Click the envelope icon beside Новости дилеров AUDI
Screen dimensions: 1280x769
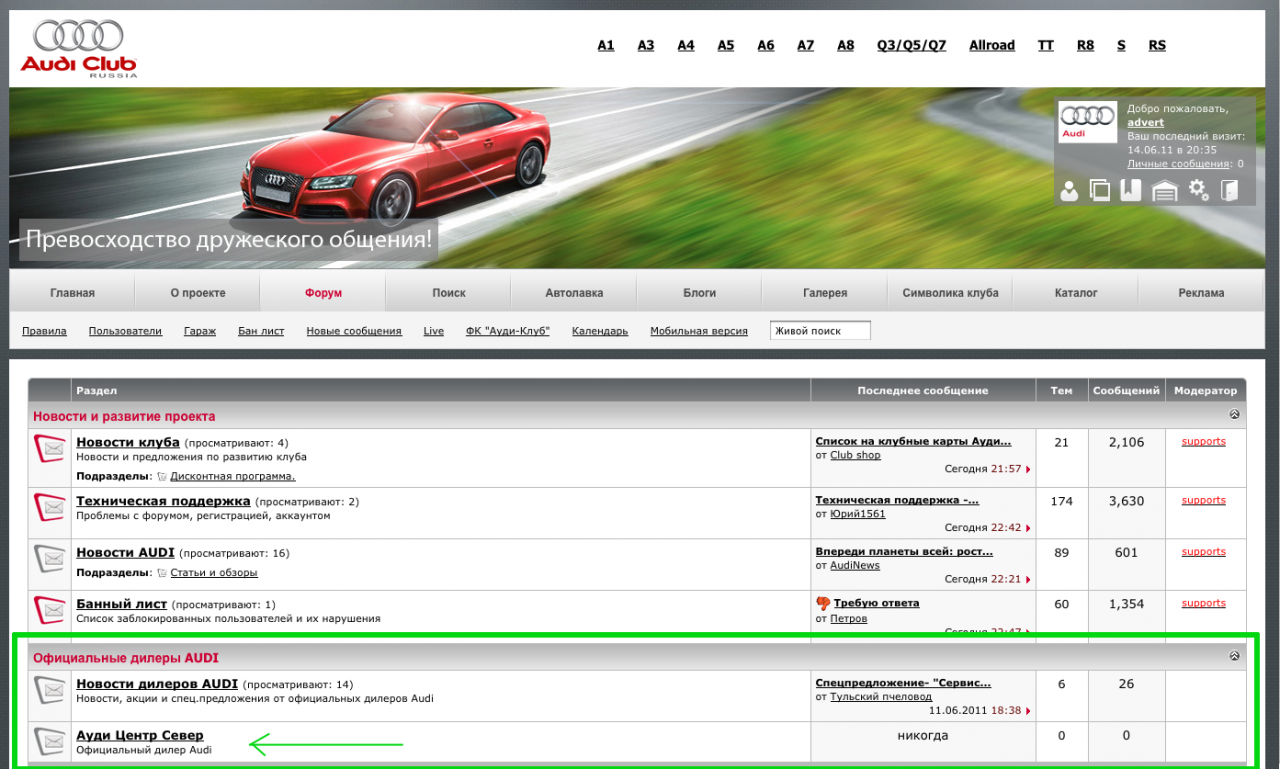tap(50, 690)
